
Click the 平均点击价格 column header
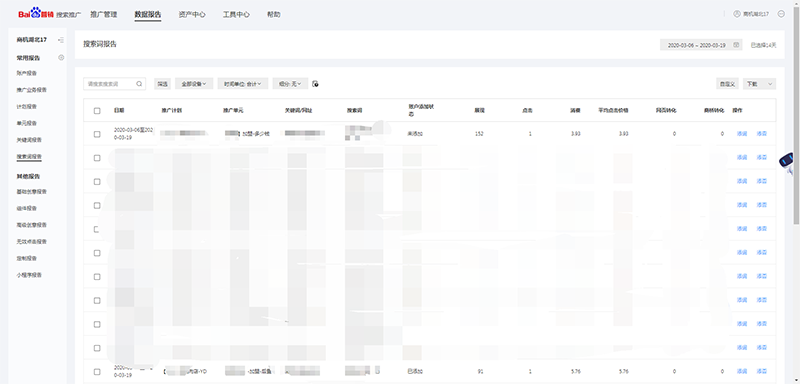613,110
